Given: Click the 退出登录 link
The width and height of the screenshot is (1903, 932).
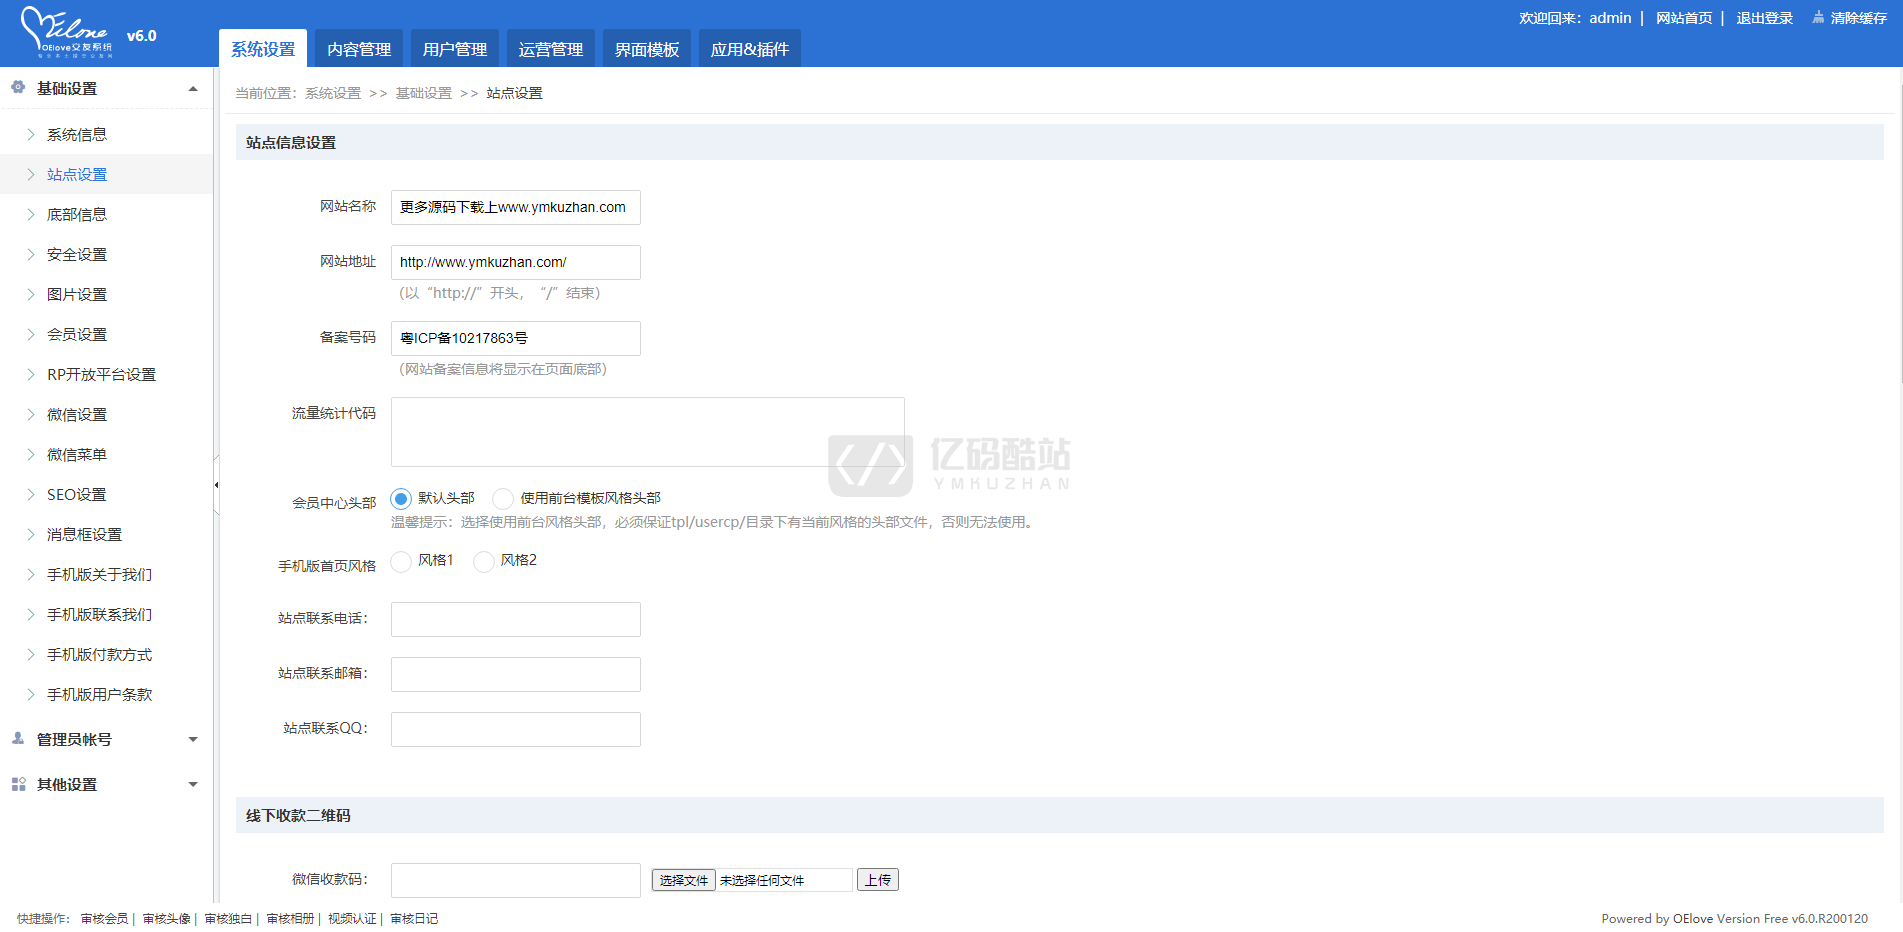Looking at the screenshot, I should pyautogui.click(x=1765, y=18).
